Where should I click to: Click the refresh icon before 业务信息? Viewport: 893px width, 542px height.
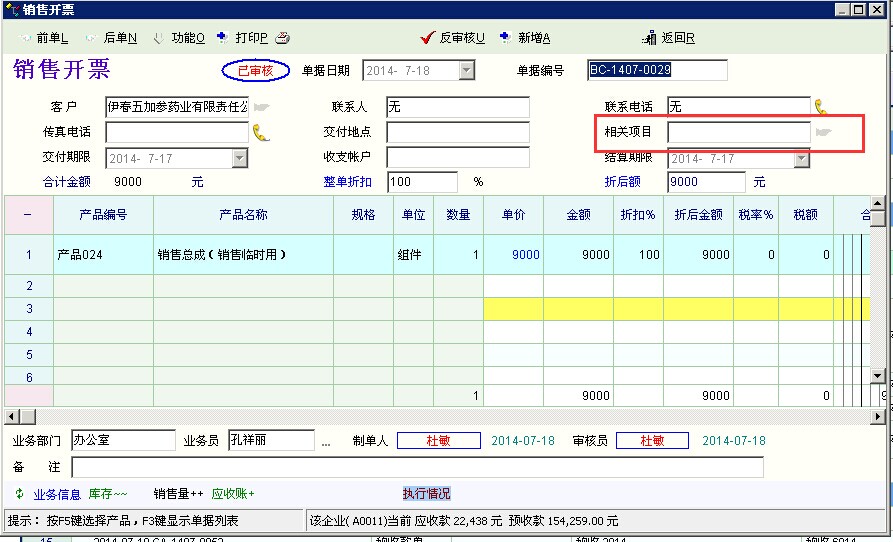pyautogui.click(x=18, y=494)
